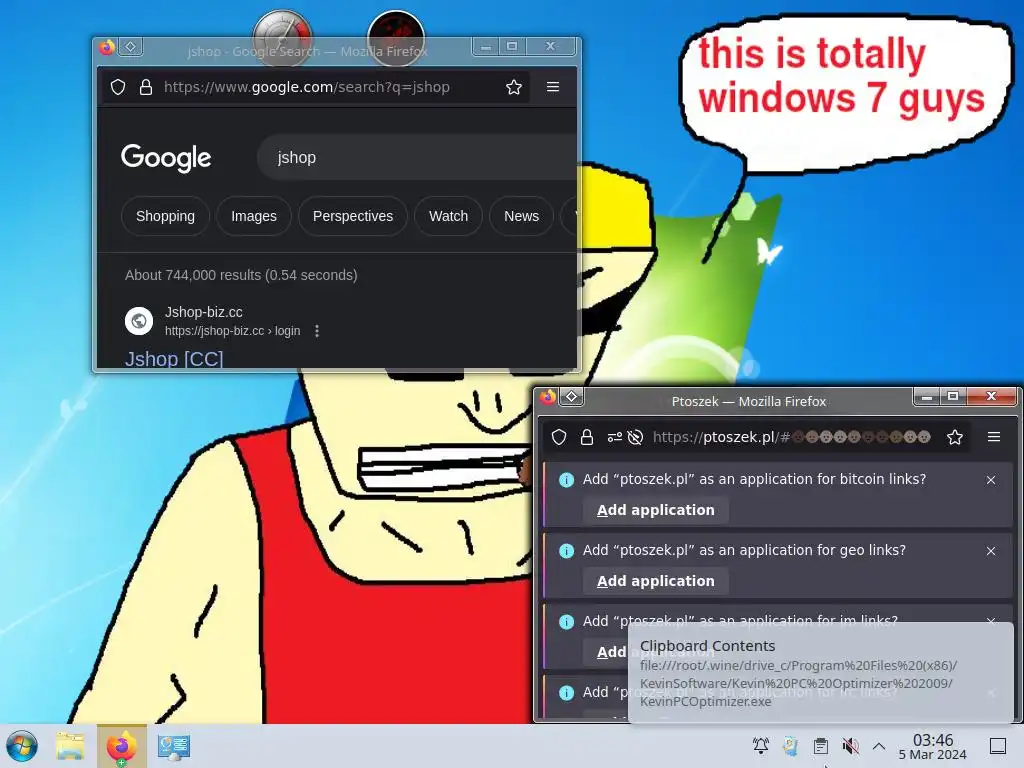Expand hidden system tray icons arrow

879,746
